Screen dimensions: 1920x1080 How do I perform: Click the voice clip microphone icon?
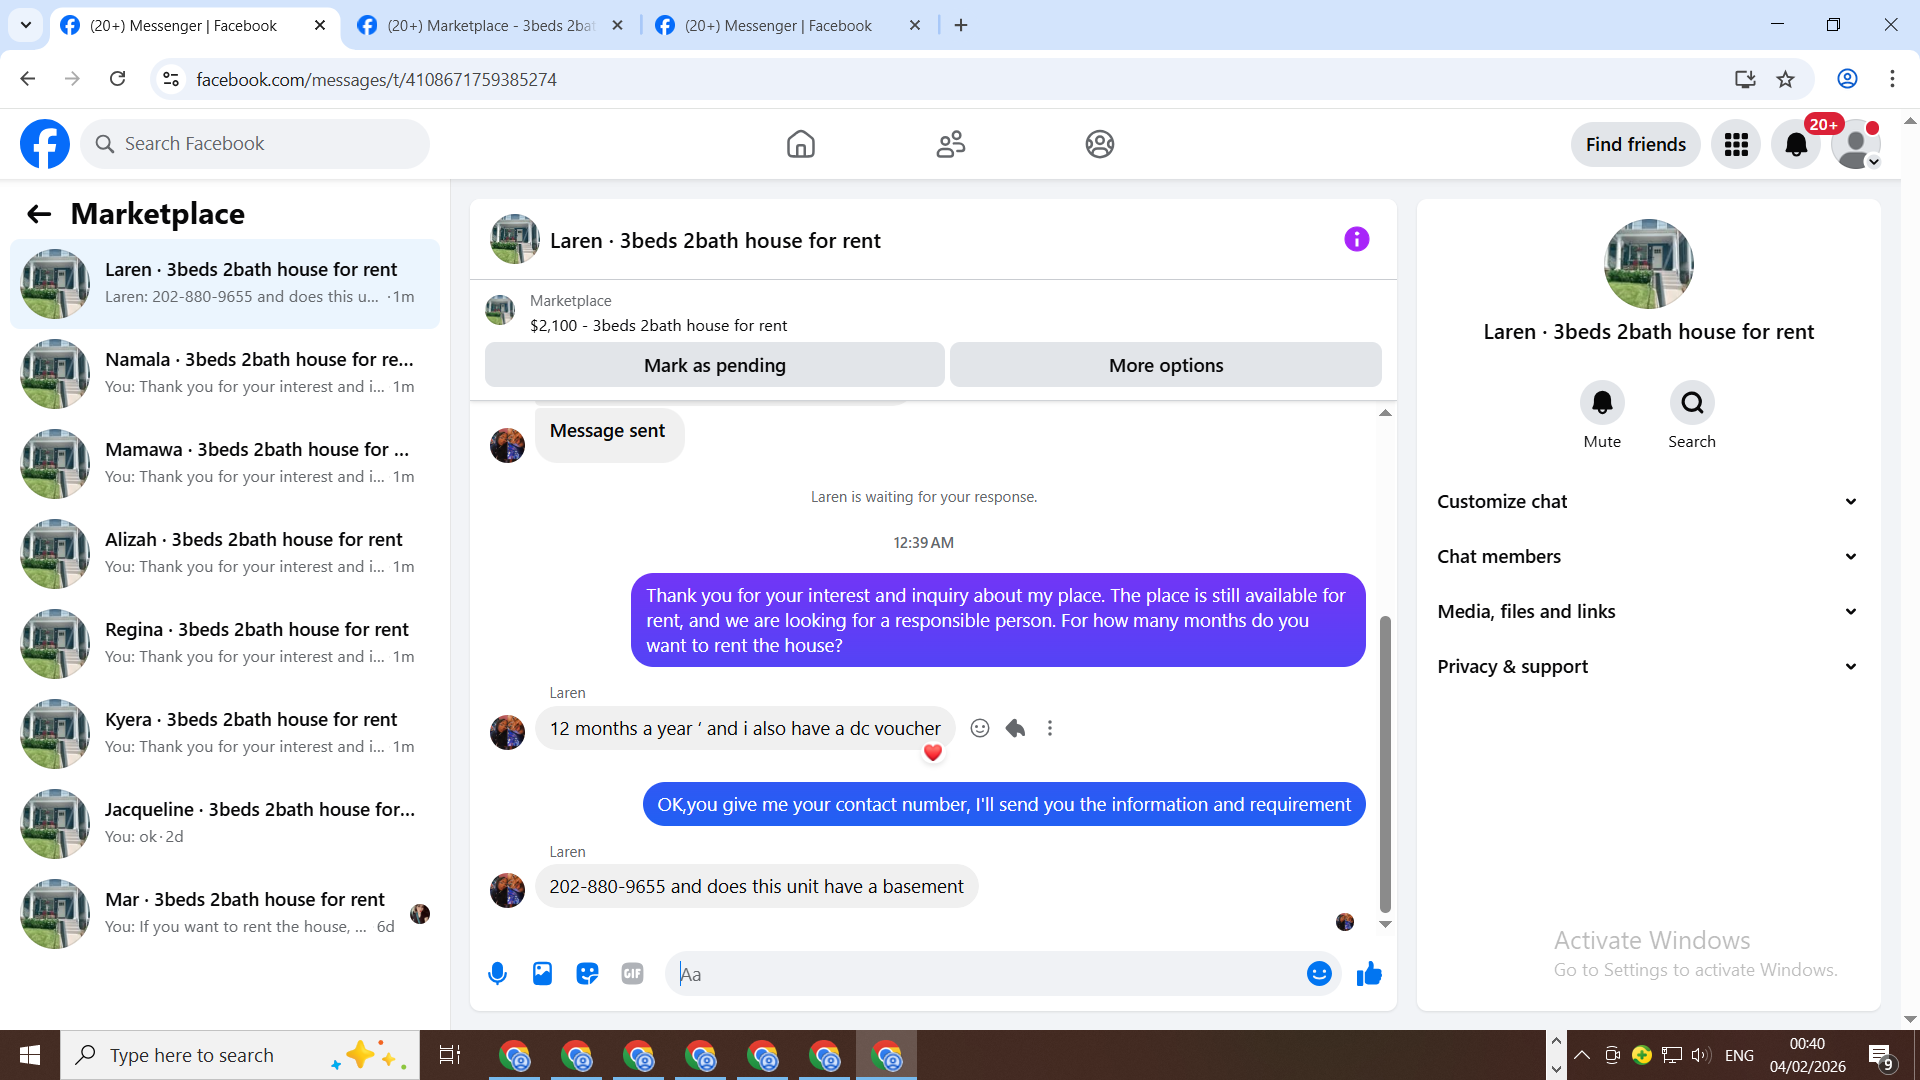pyautogui.click(x=497, y=973)
